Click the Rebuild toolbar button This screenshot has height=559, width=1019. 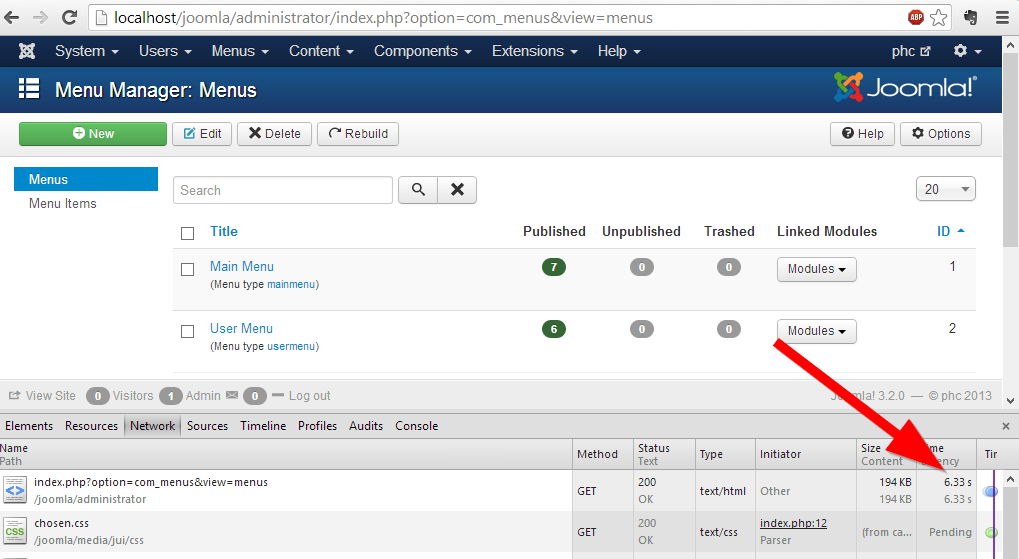click(x=357, y=134)
